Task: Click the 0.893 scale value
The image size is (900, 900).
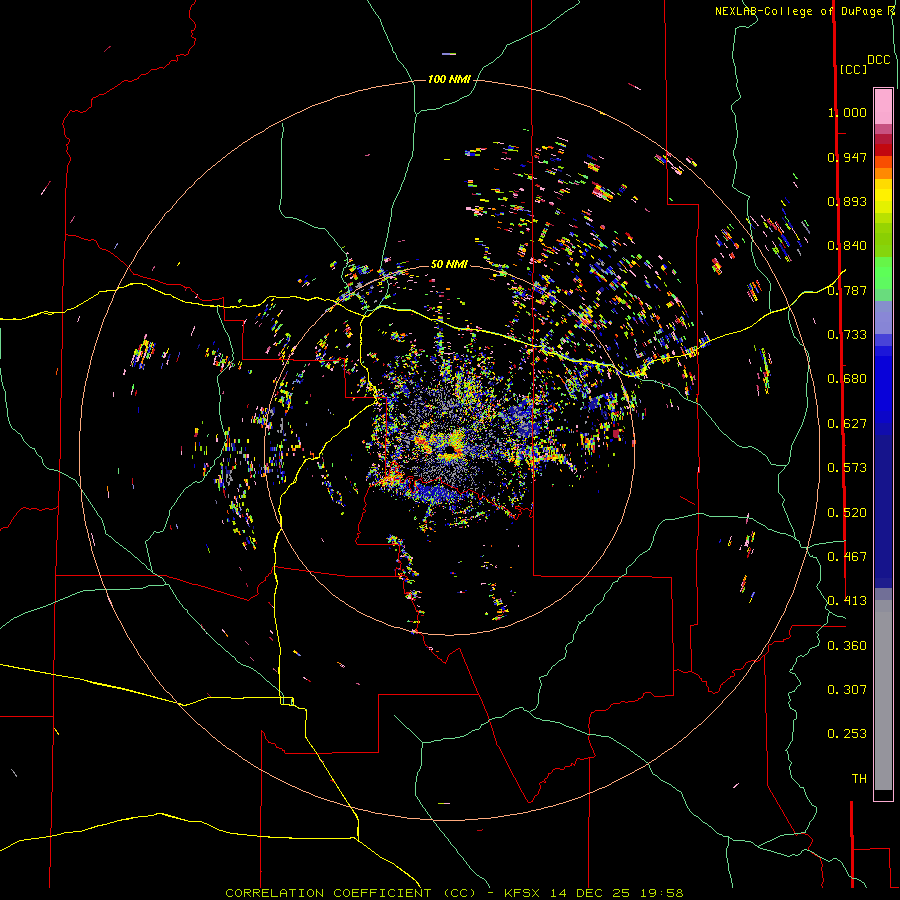Action: 847,201
